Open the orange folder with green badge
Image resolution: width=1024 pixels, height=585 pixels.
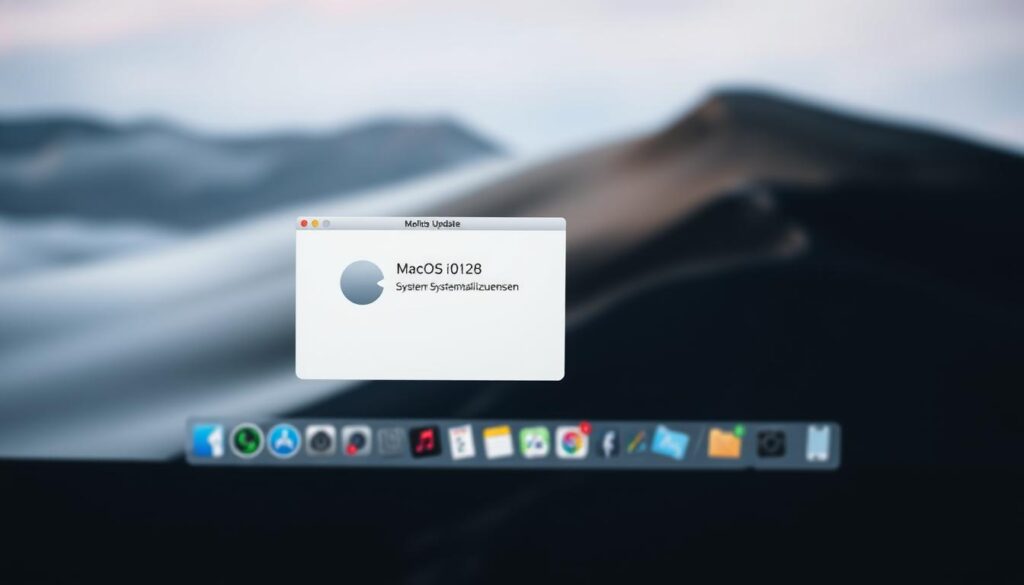click(x=726, y=442)
